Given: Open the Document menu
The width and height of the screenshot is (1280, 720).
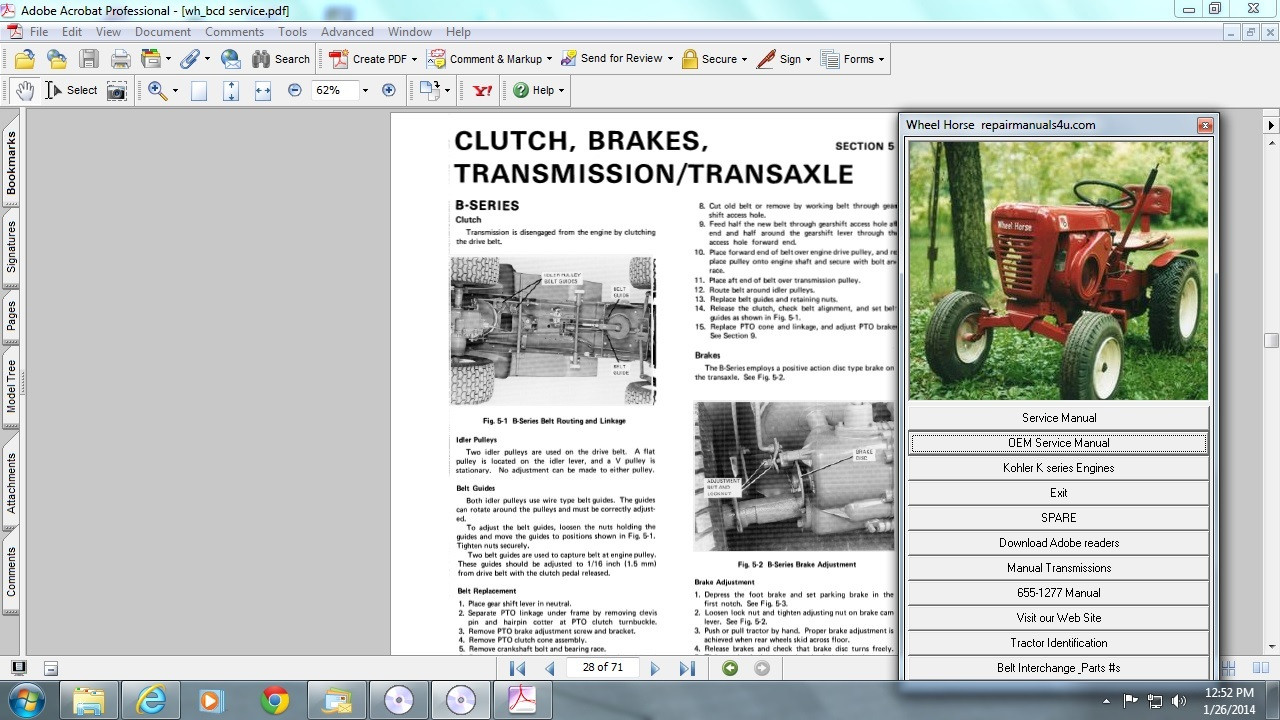Looking at the screenshot, I should point(163,32).
